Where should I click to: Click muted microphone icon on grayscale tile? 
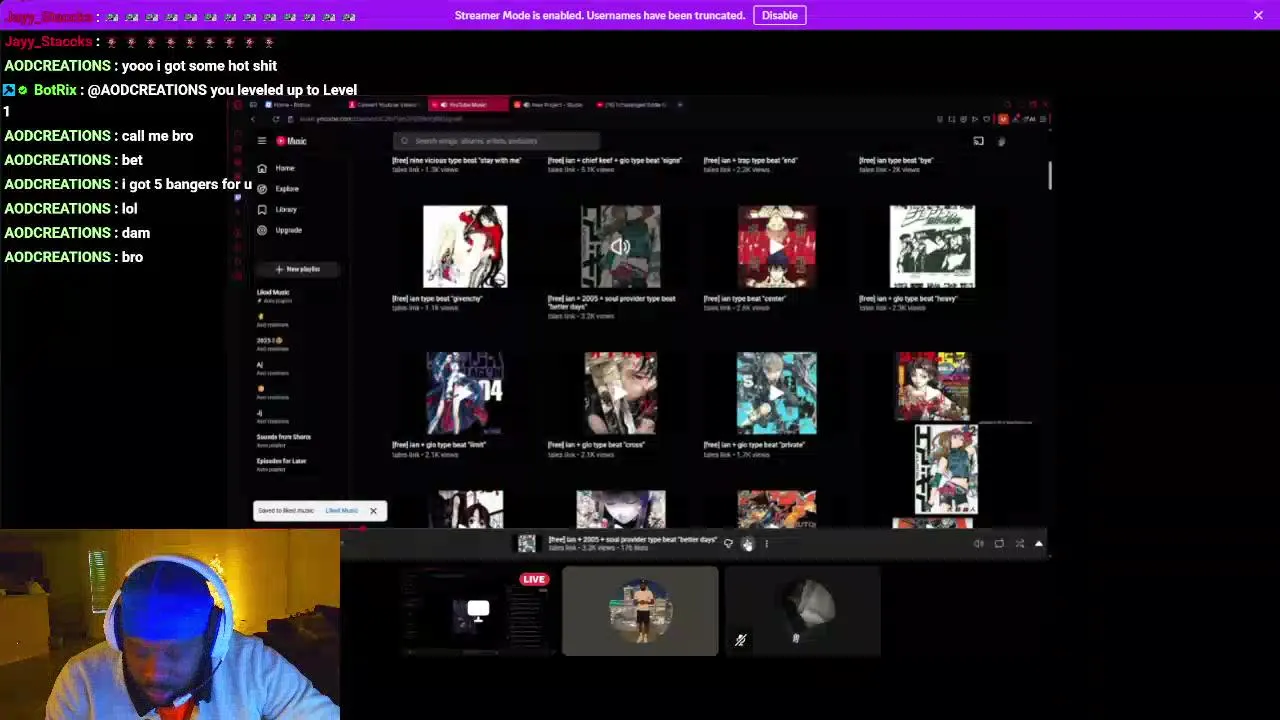(x=740, y=640)
